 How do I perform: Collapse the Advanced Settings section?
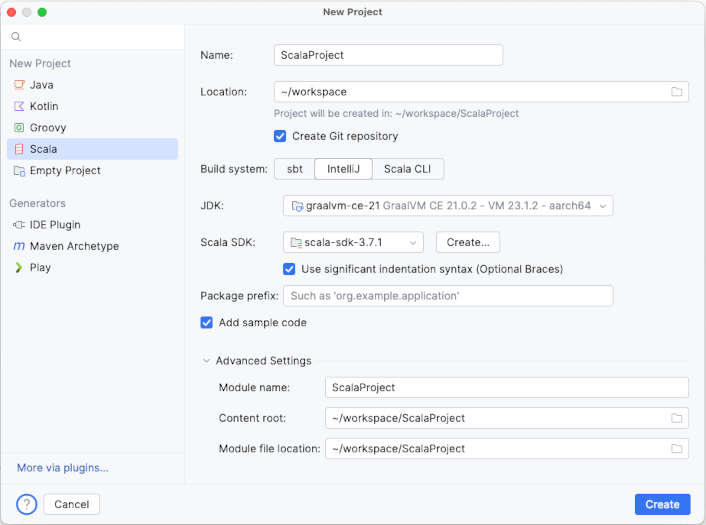coord(206,361)
